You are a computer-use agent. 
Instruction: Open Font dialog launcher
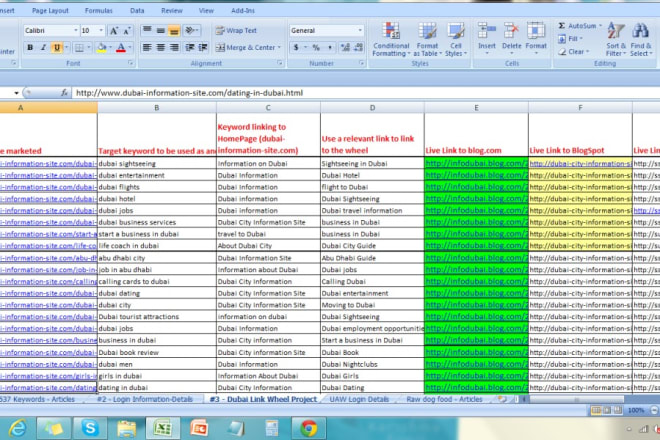coord(131,63)
